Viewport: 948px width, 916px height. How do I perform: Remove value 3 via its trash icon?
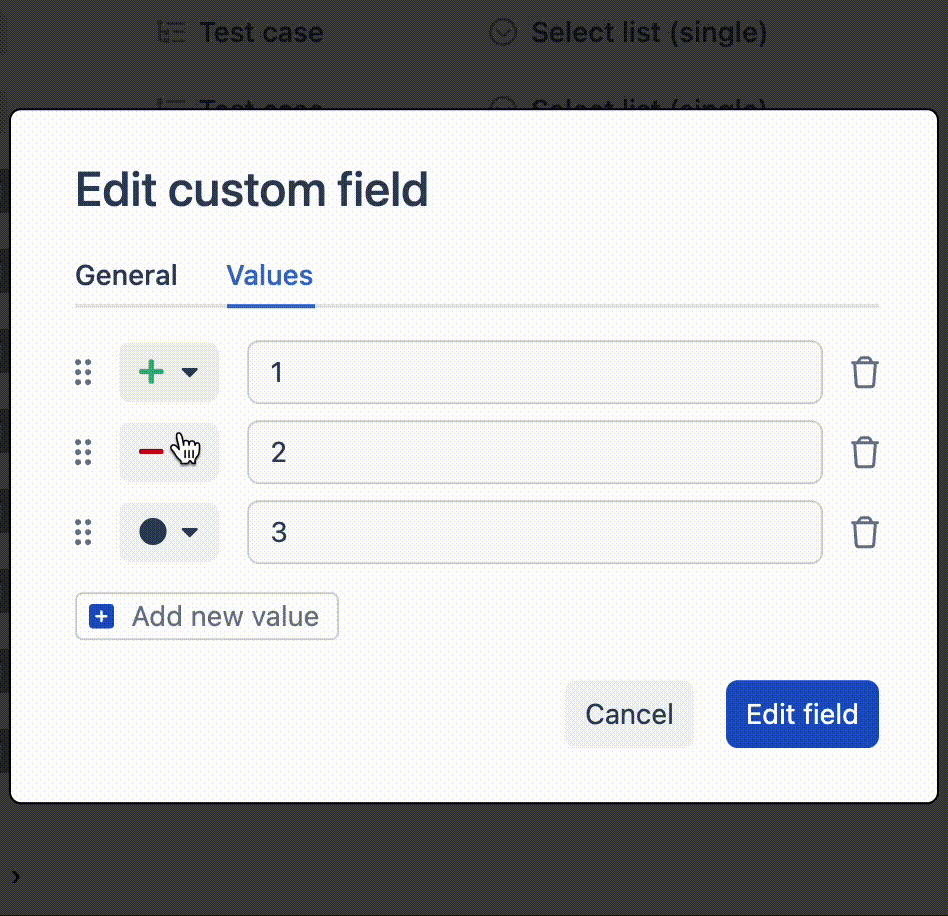pyautogui.click(x=865, y=532)
